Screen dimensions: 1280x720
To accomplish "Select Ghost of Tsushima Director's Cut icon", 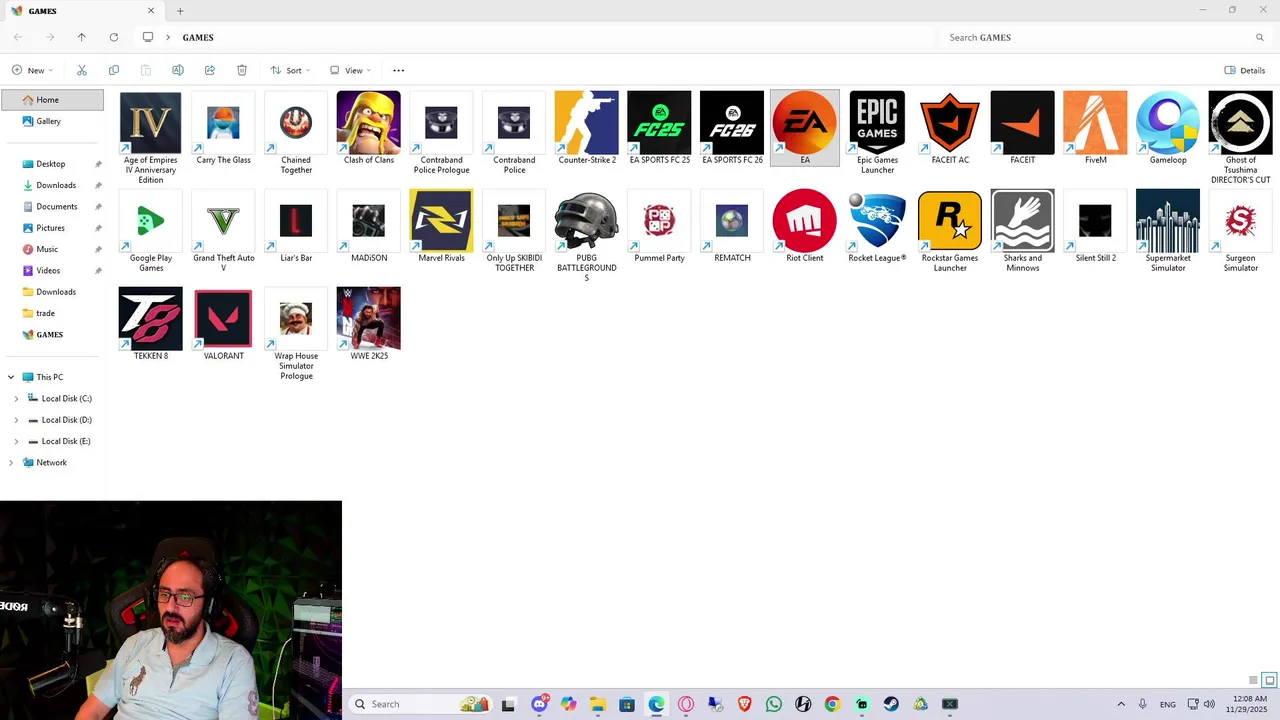I will pyautogui.click(x=1240, y=123).
